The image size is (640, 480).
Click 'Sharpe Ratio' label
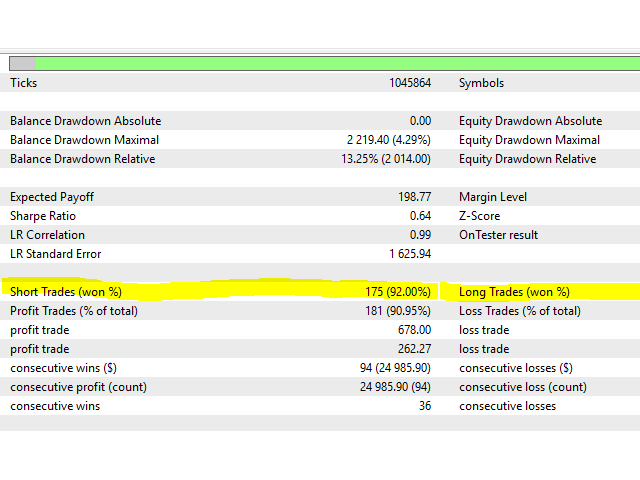43,216
